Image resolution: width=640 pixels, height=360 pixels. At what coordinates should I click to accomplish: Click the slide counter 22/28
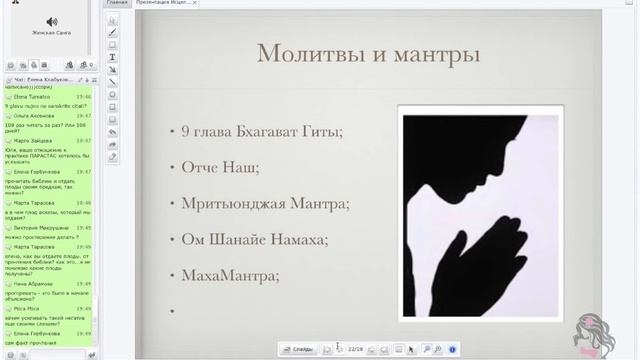[355, 349]
